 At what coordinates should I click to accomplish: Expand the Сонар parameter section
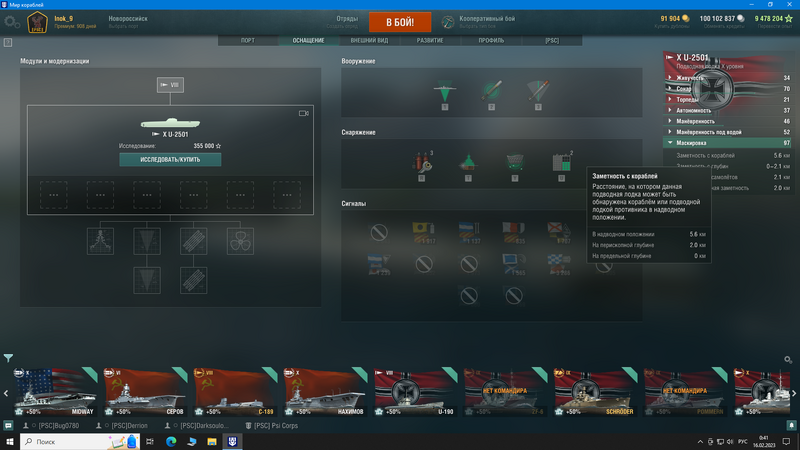(x=727, y=89)
